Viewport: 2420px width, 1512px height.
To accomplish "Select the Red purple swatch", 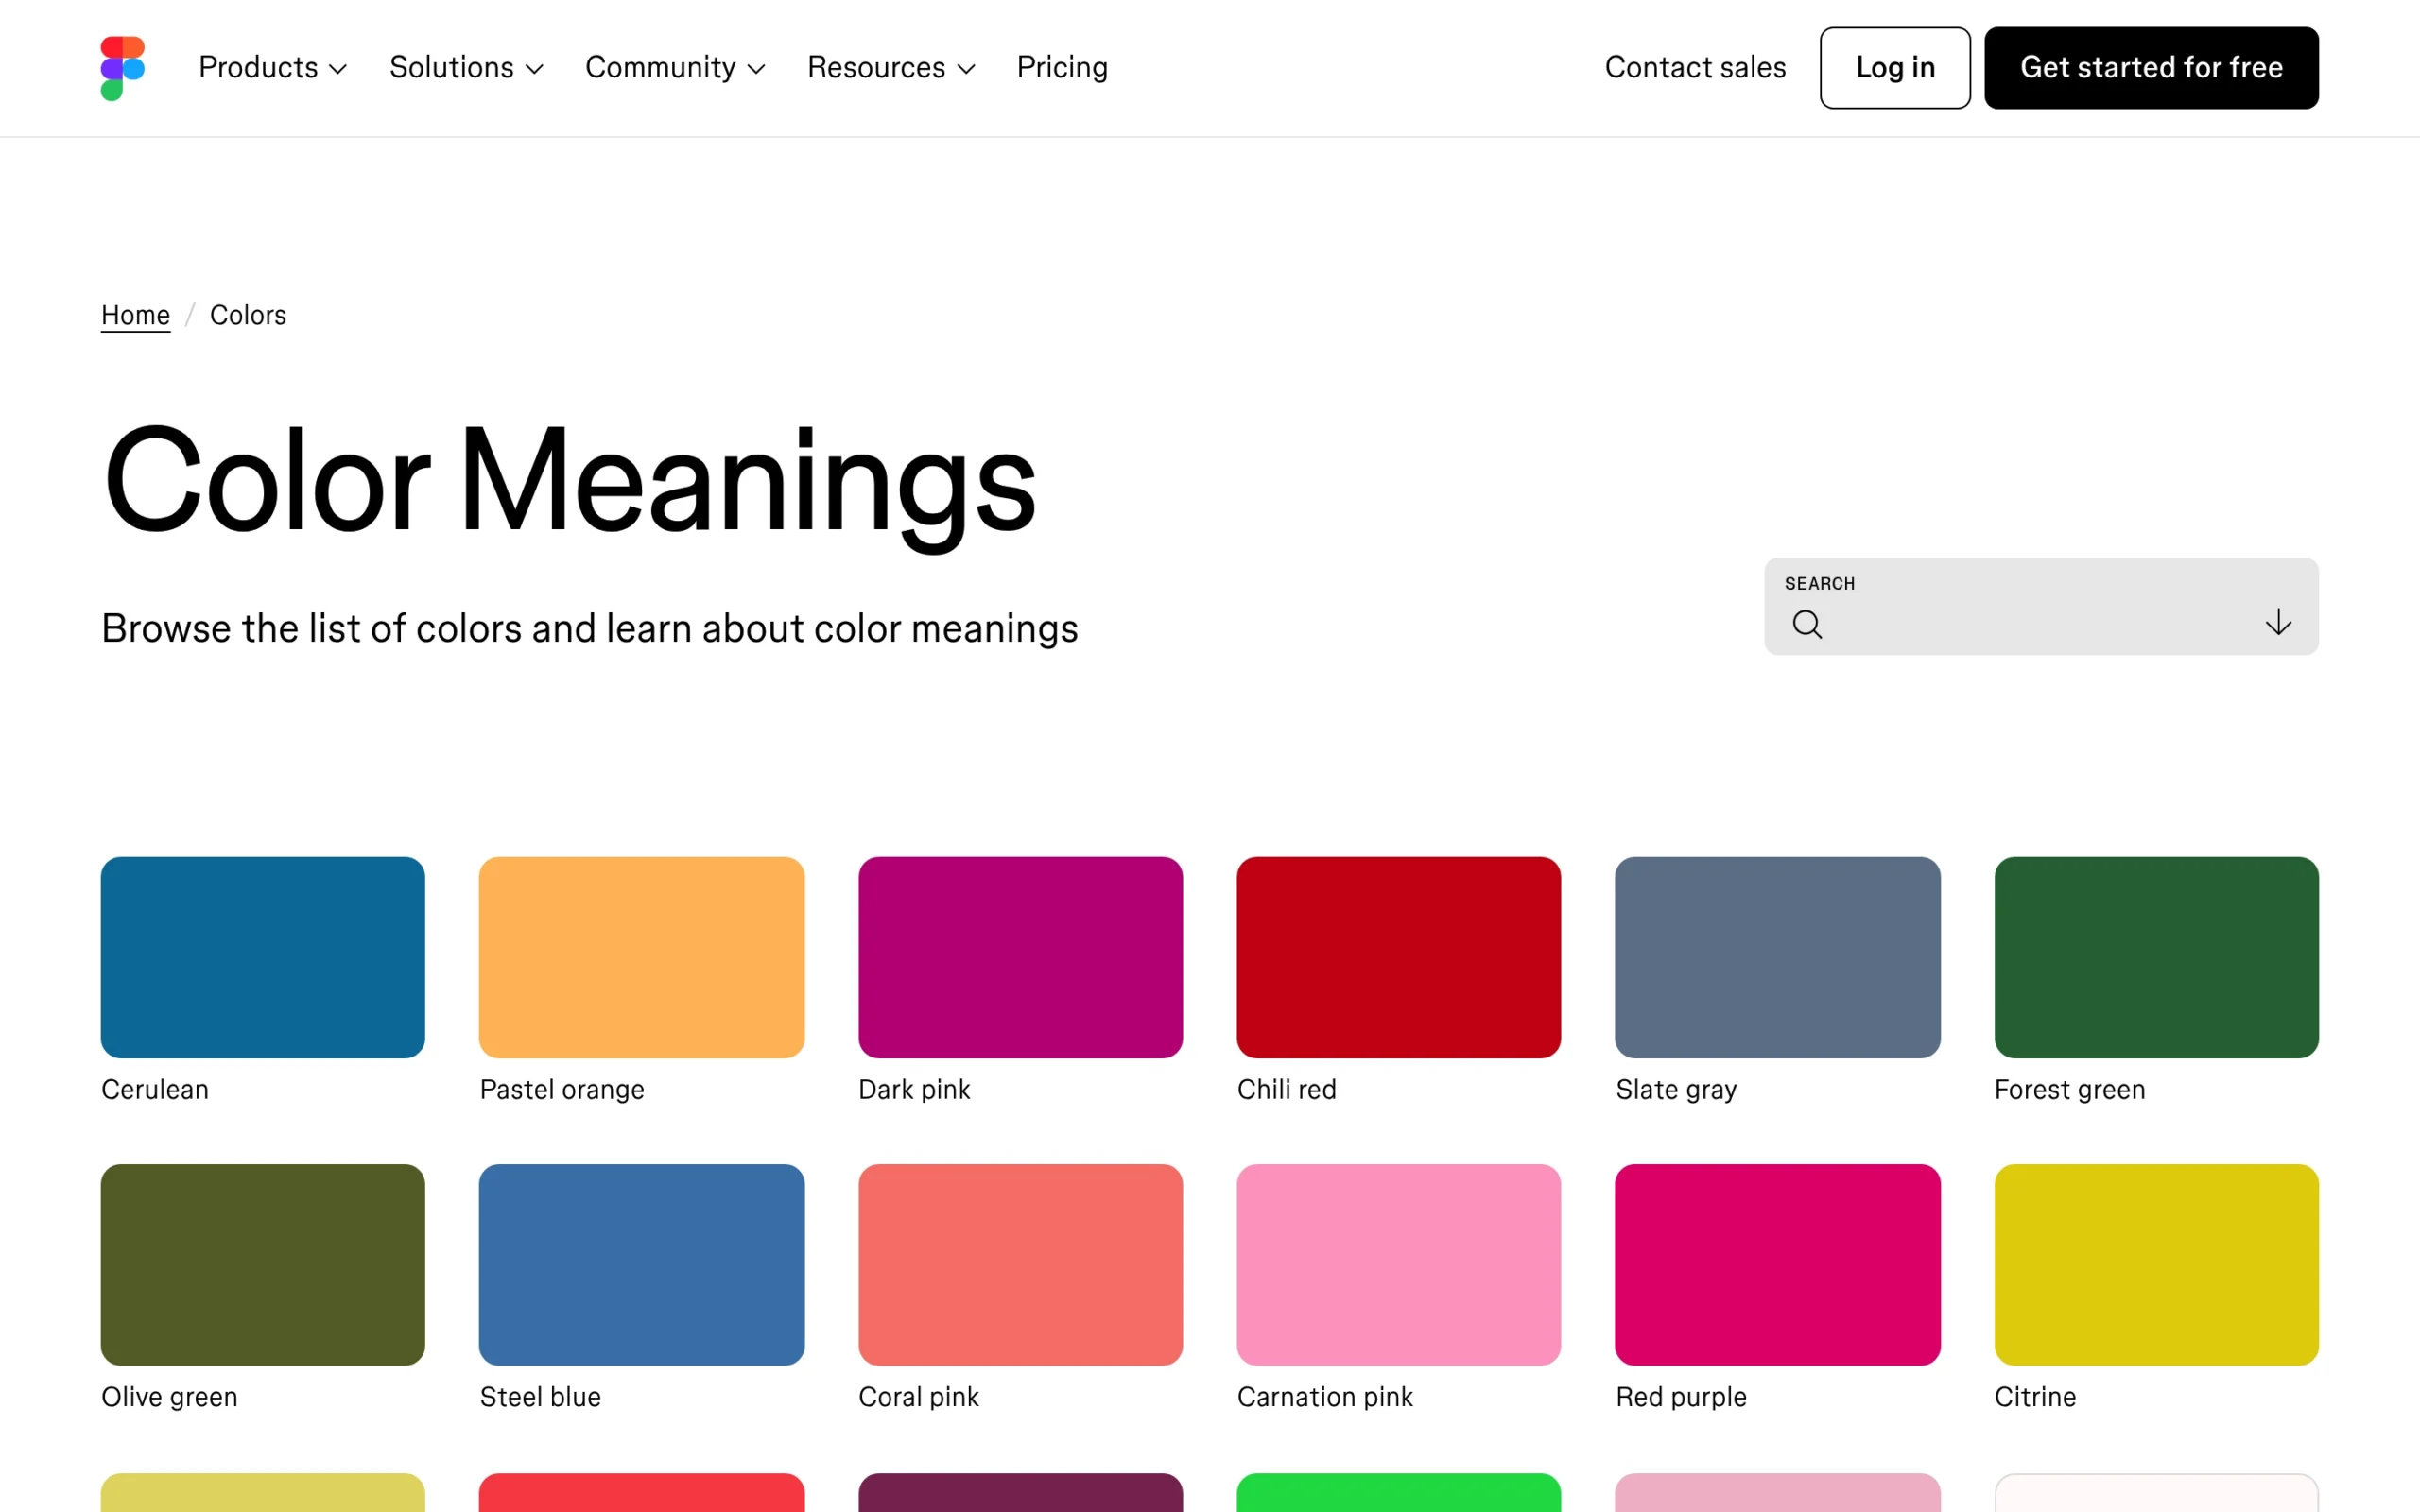I will (1777, 1264).
